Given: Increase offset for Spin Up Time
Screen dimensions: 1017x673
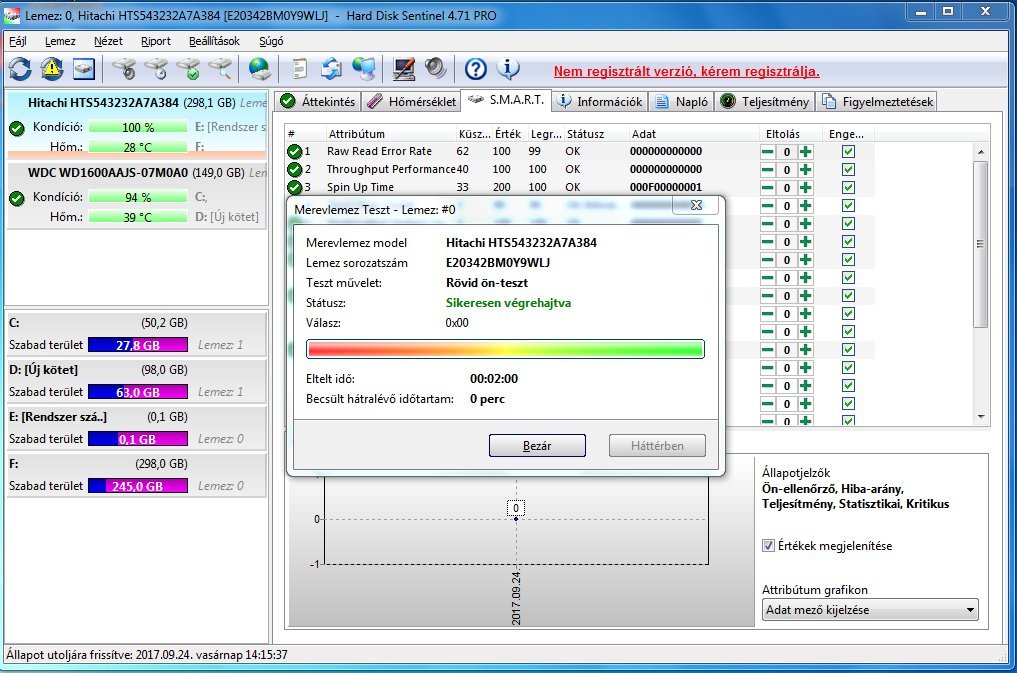Looking at the screenshot, I should (x=806, y=188).
